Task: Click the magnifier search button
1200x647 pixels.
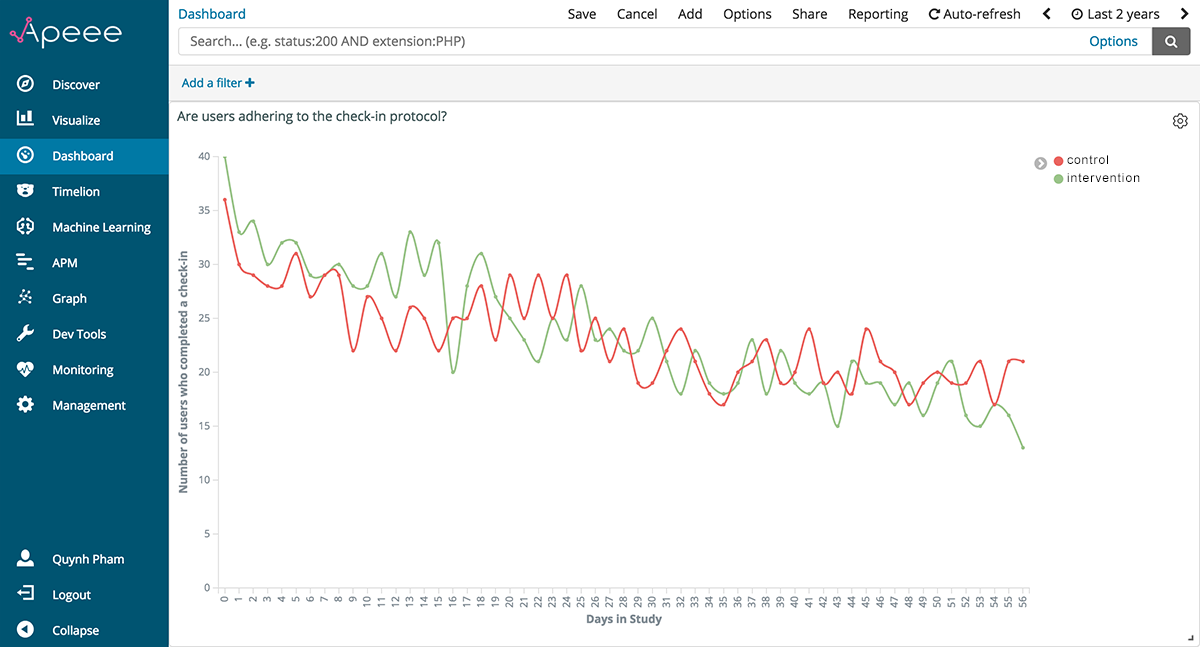Action: (1170, 41)
